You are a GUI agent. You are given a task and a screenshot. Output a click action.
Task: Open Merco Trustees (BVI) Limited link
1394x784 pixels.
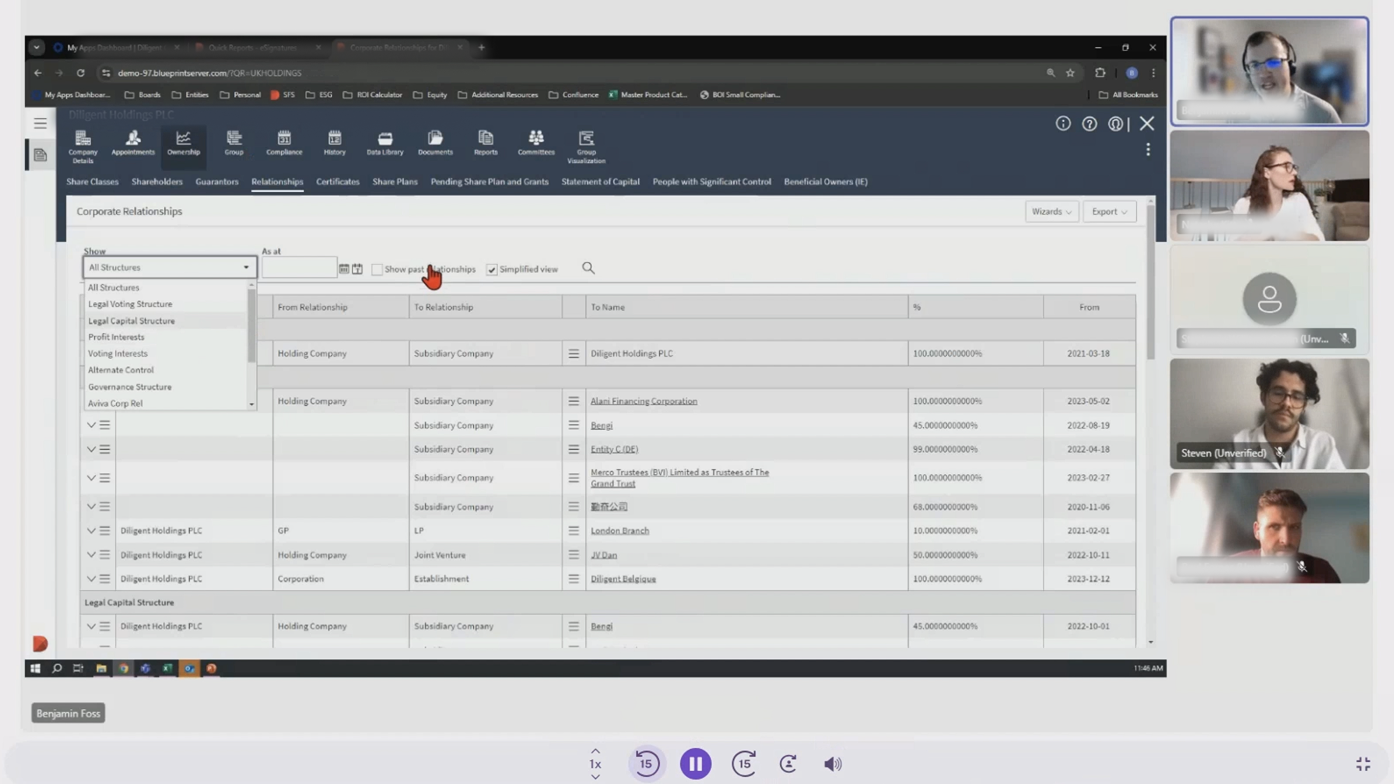[680, 478]
